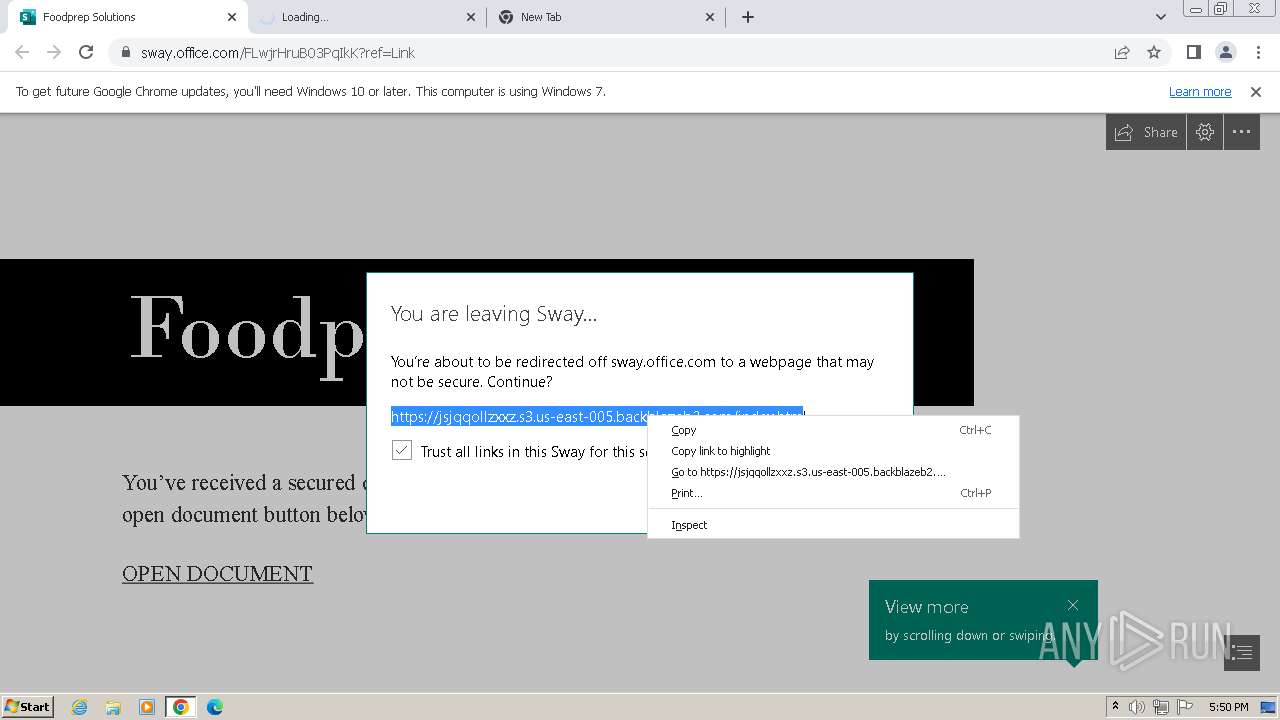Click the highlighted backblaze redirect URL

[x=518, y=416]
